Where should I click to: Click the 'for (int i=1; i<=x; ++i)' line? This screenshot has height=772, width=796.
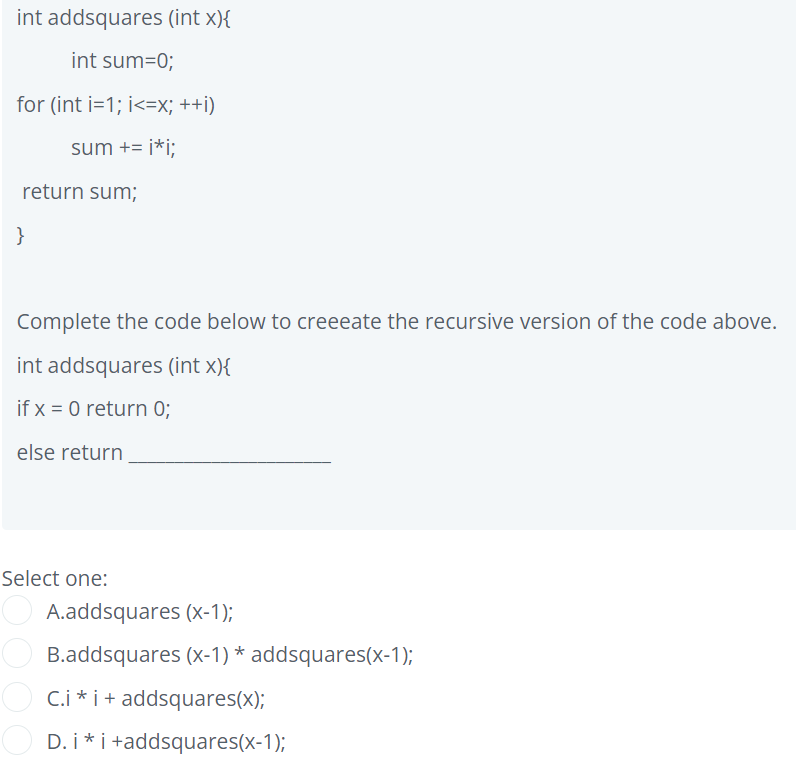tap(116, 105)
